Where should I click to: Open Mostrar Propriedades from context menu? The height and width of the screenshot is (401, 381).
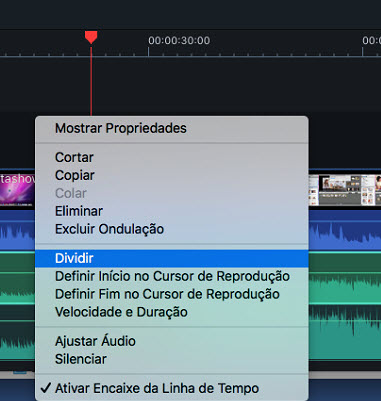coord(172,128)
